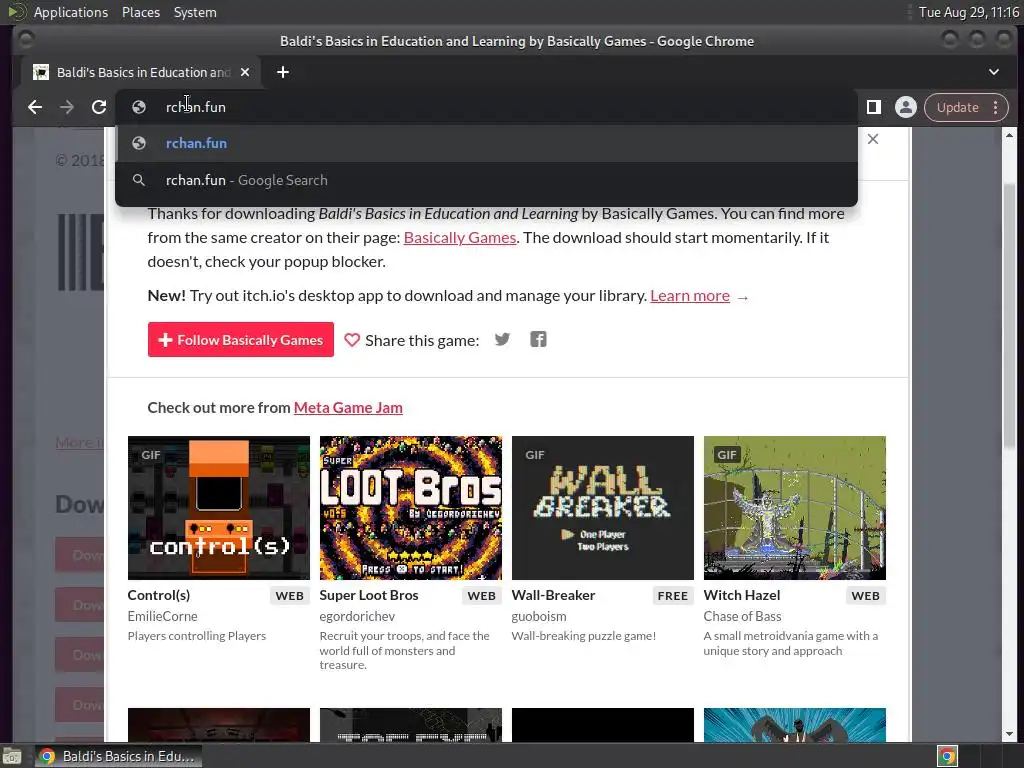Visit author guoboism's page
Image resolution: width=1024 pixels, height=768 pixels.
pos(539,616)
